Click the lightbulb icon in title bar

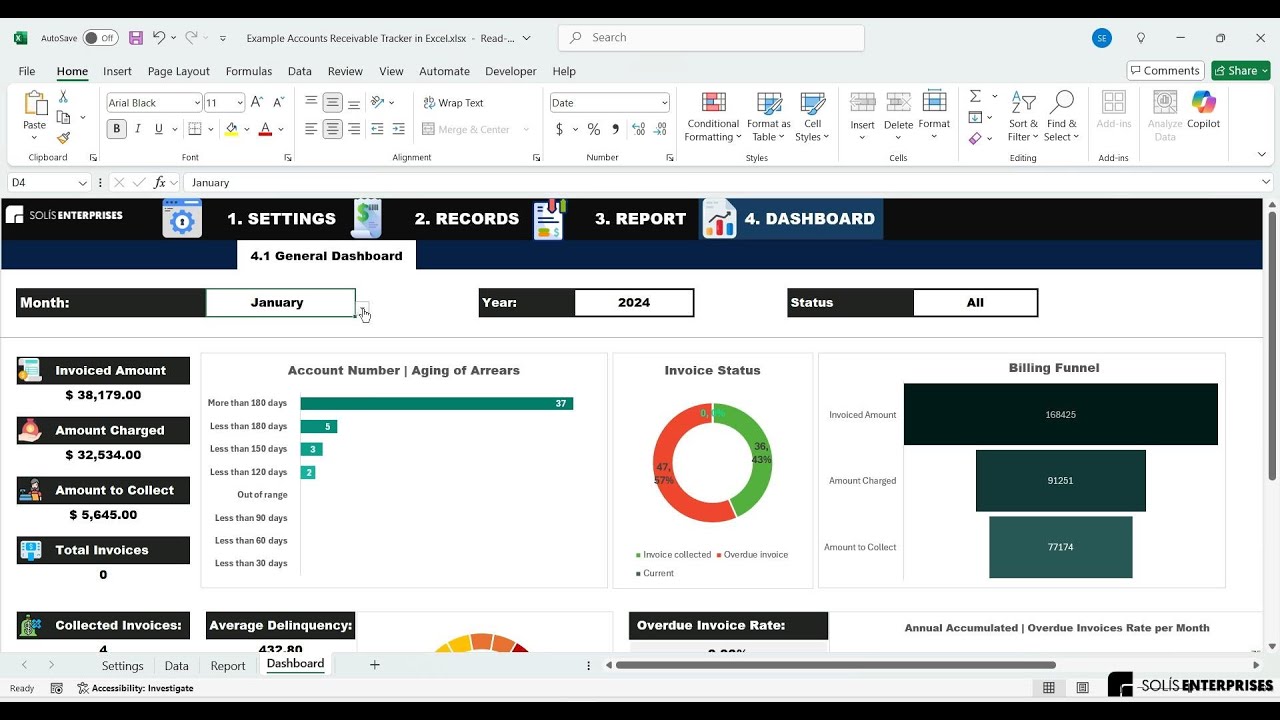[1141, 38]
